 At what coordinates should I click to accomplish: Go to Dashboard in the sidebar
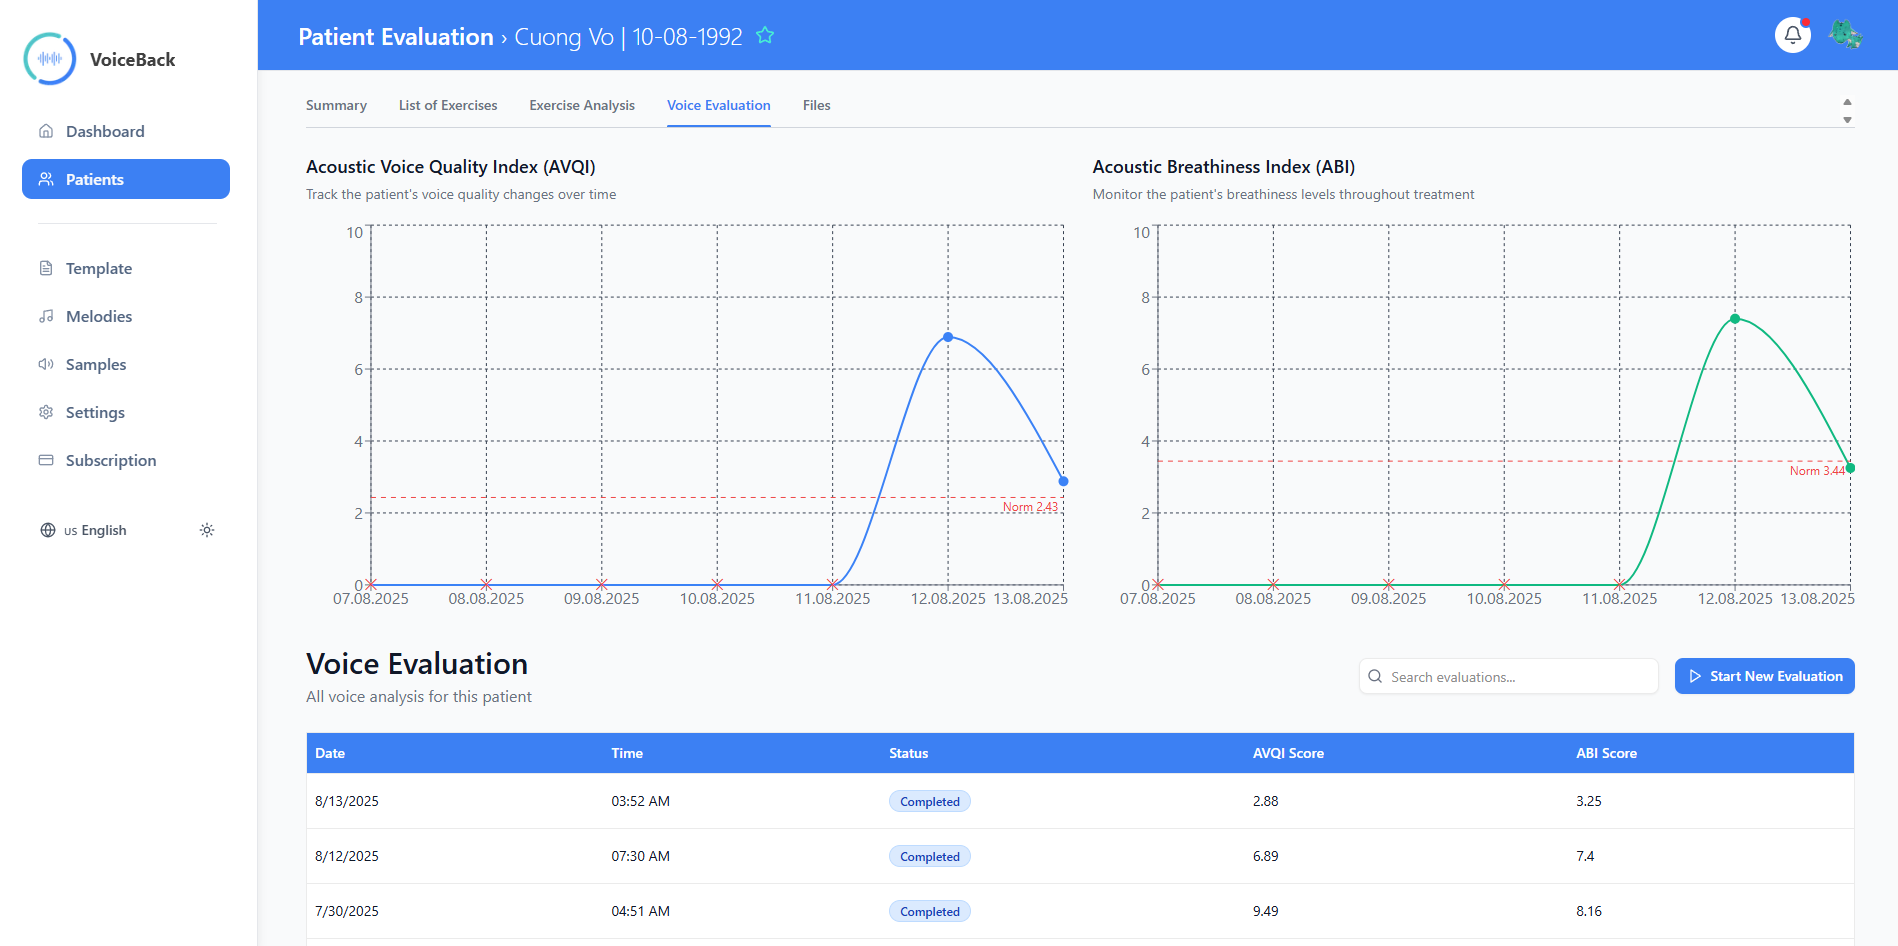104,131
